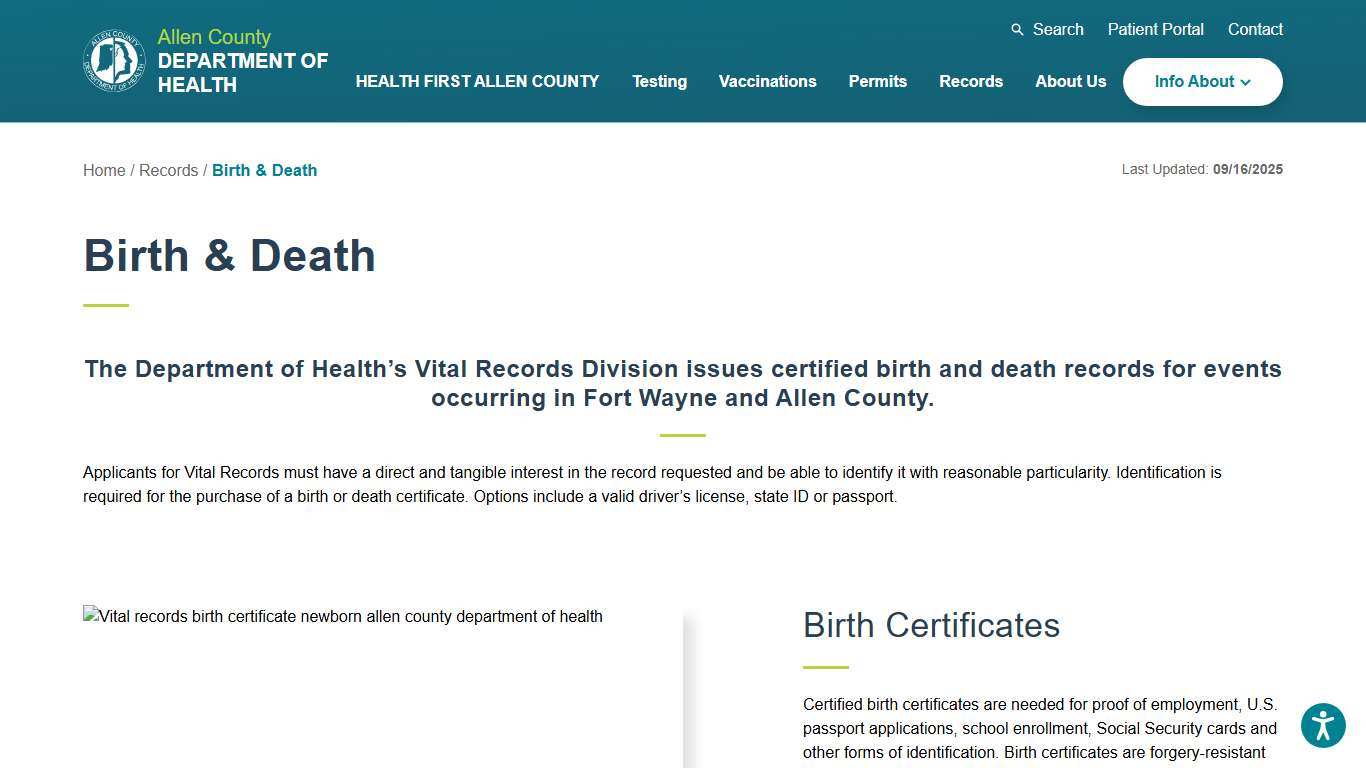Viewport: 1366px width, 768px height.
Task: Click the broken image placeholder icon
Action: (x=90, y=616)
